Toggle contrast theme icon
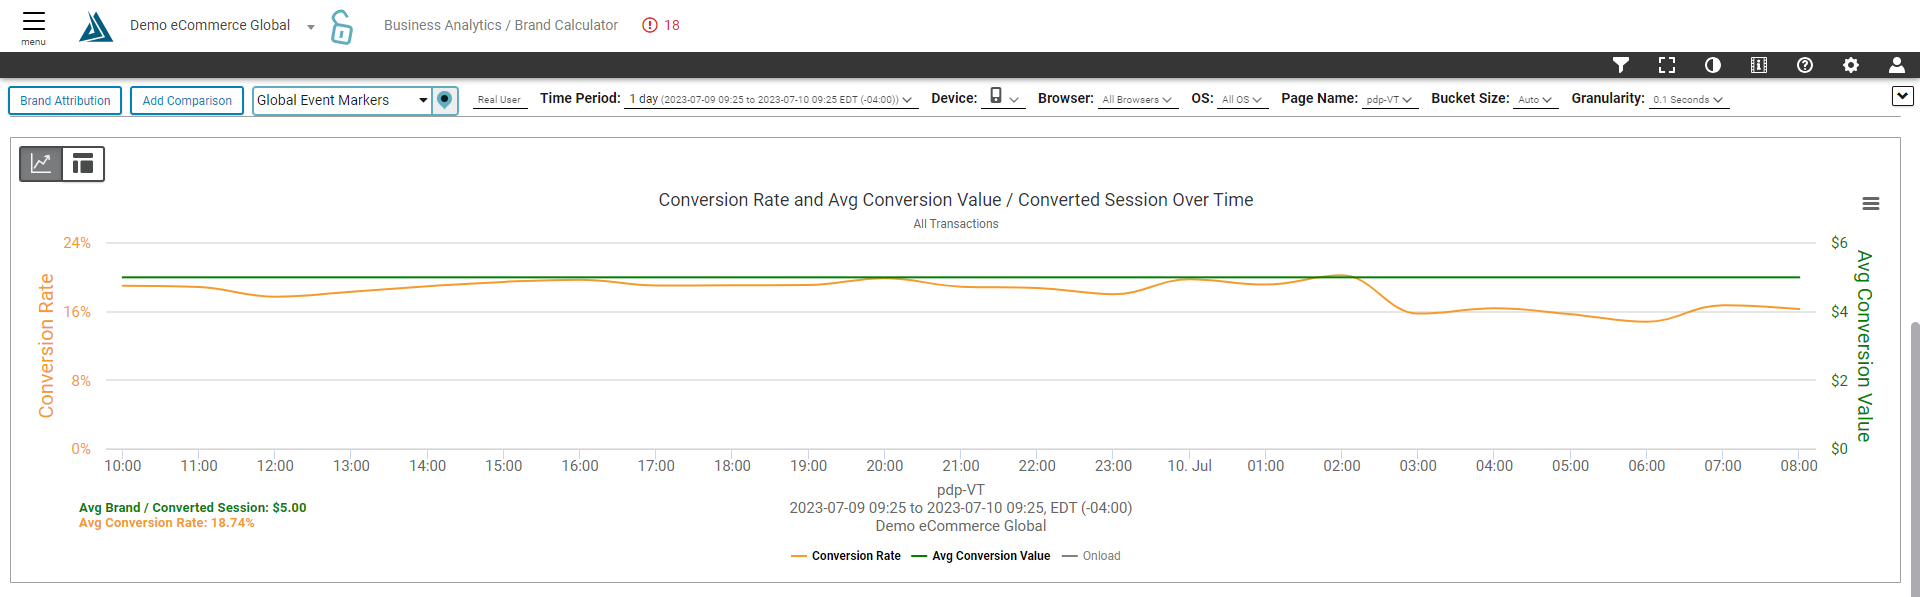The width and height of the screenshot is (1920, 597). (1713, 65)
